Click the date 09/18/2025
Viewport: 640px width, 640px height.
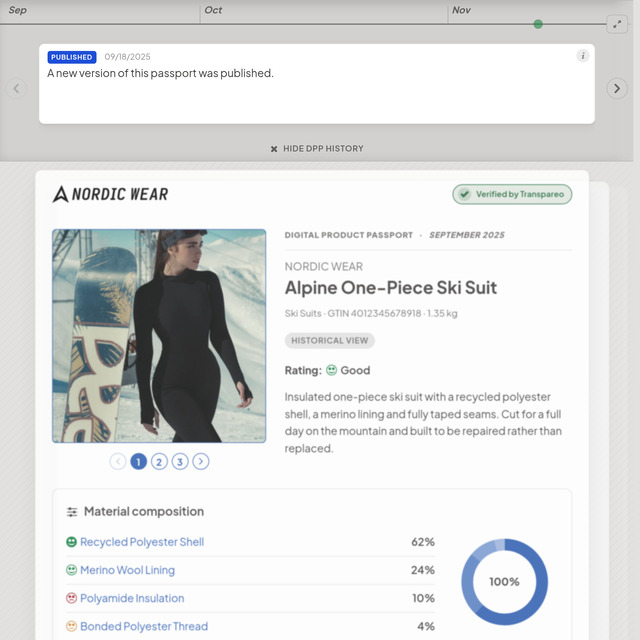click(x=127, y=57)
